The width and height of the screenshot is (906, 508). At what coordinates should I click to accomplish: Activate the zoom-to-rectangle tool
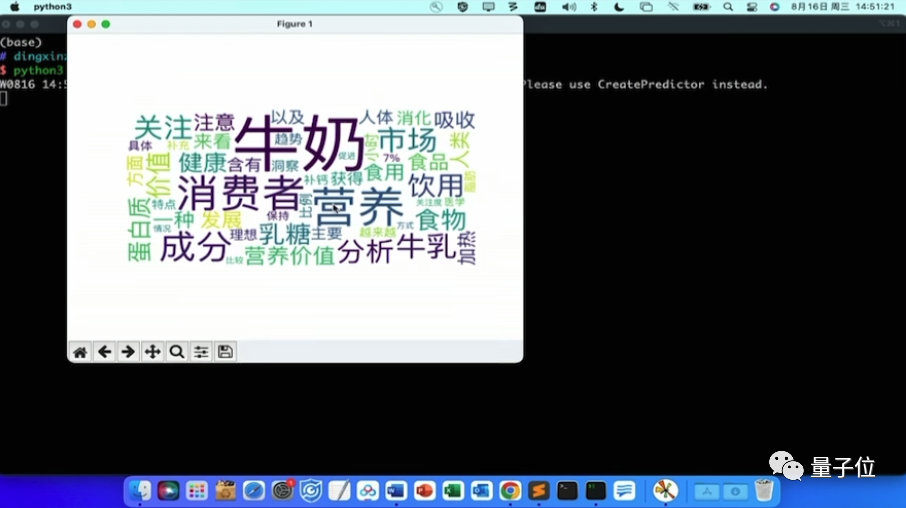pyautogui.click(x=177, y=352)
